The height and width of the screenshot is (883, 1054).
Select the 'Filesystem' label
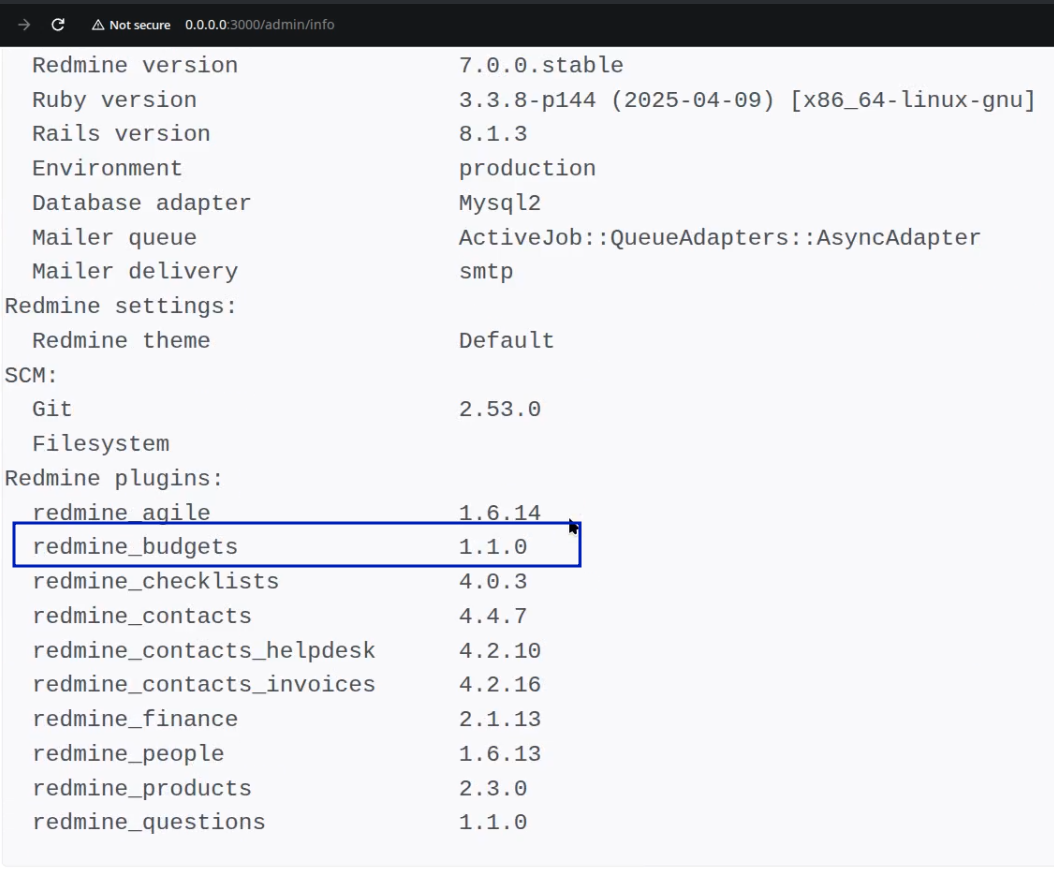[101, 444]
